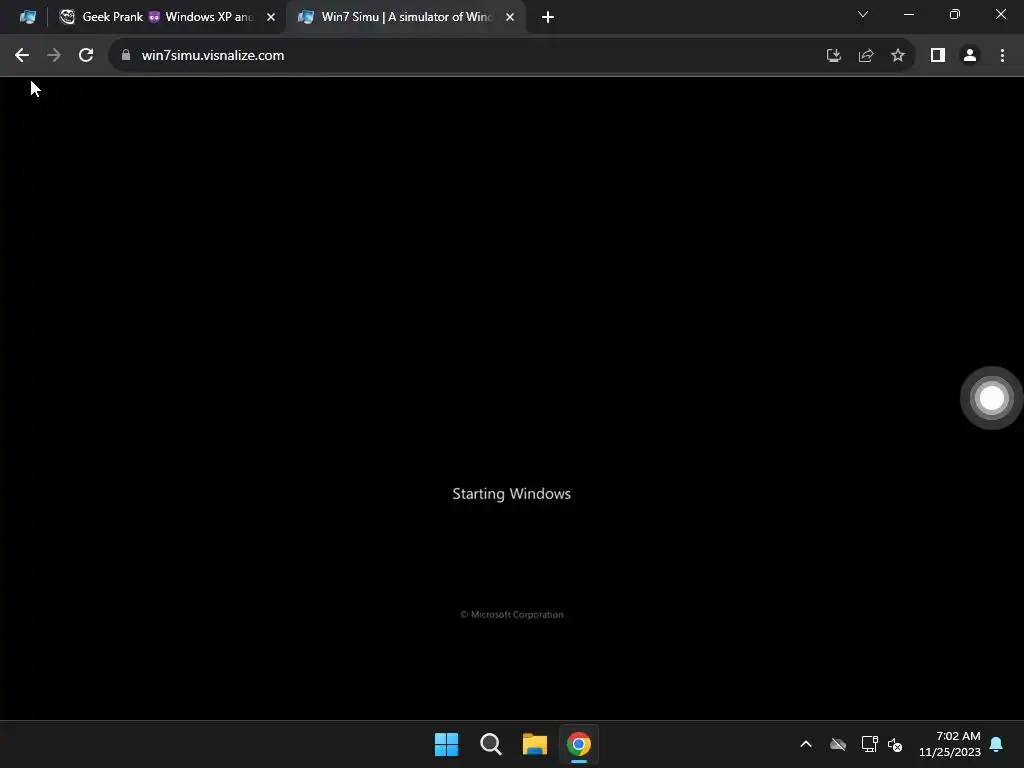Close the Win7 Simu tab
Screen dimensions: 1024x768
pyautogui.click(x=510, y=17)
